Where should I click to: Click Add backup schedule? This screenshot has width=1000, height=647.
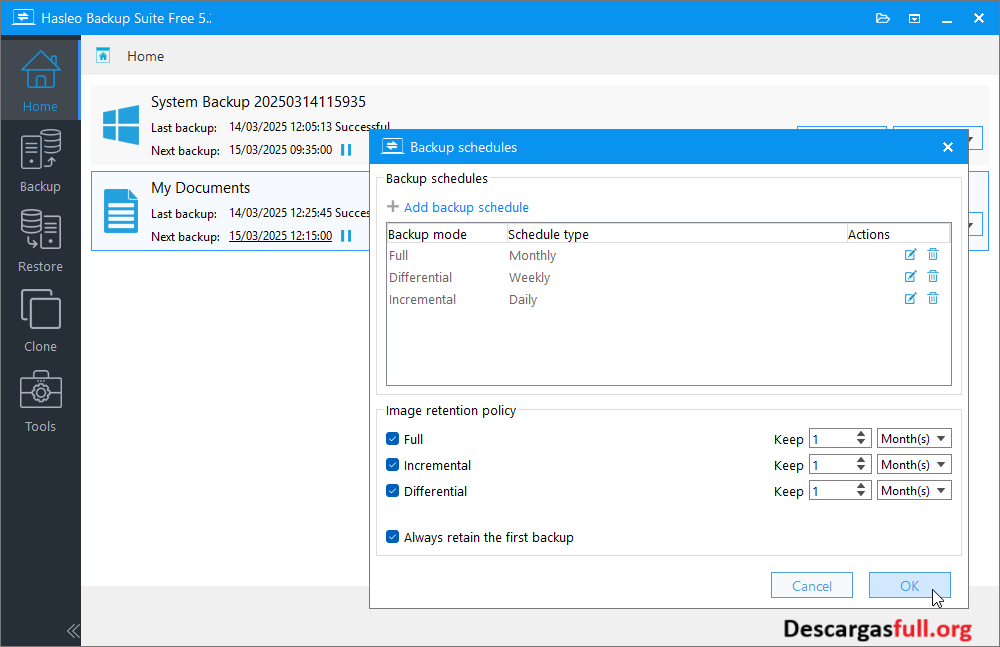tap(458, 207)
